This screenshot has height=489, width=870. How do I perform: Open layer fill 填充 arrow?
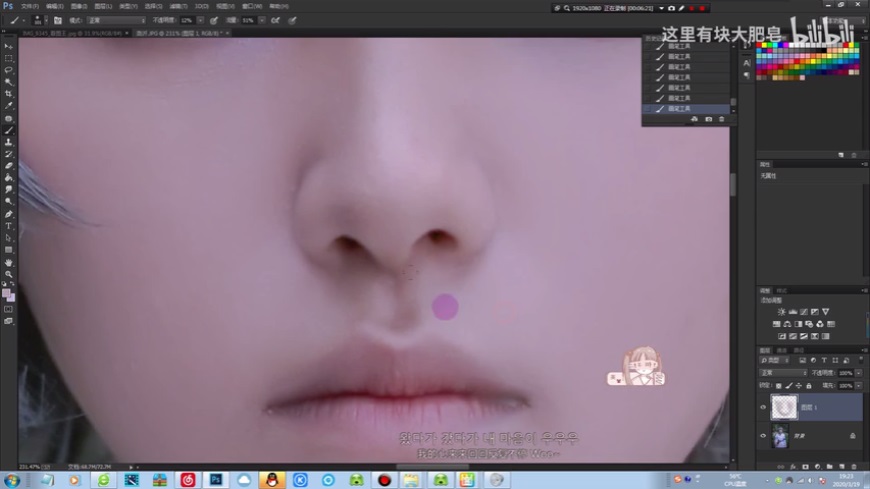click(859, 386)
